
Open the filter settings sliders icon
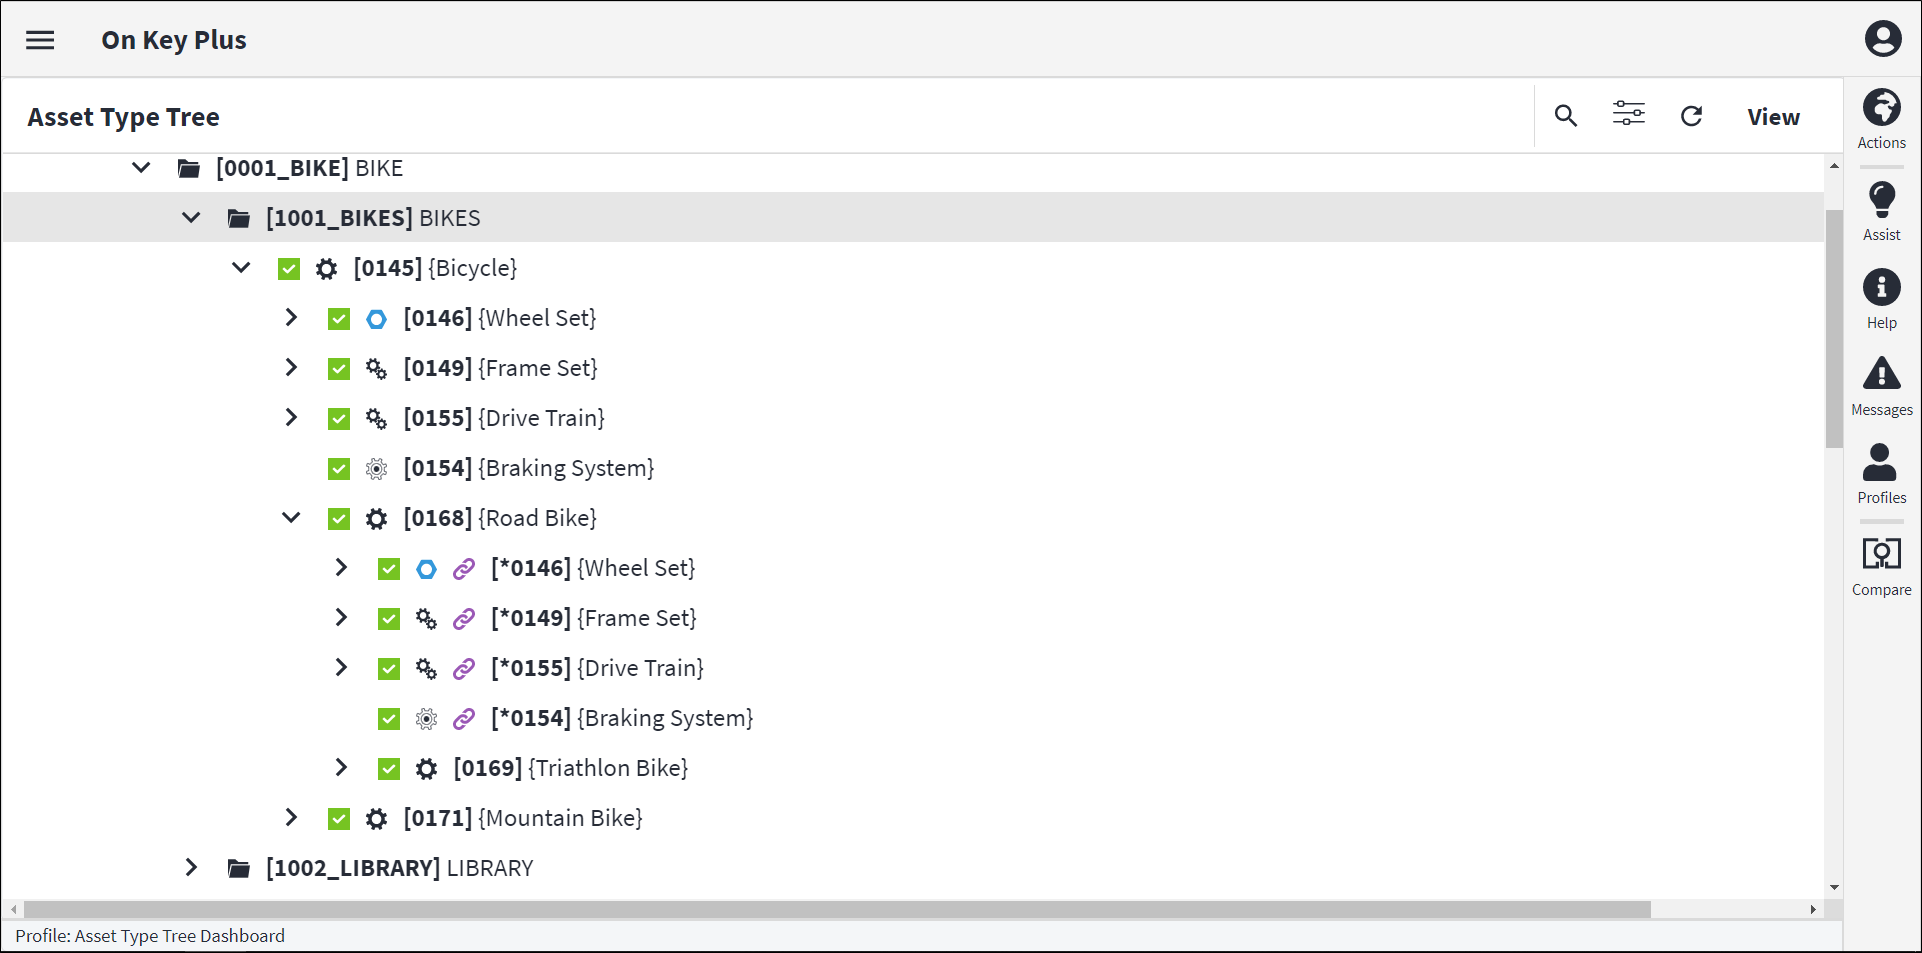tap(1629, 113)
